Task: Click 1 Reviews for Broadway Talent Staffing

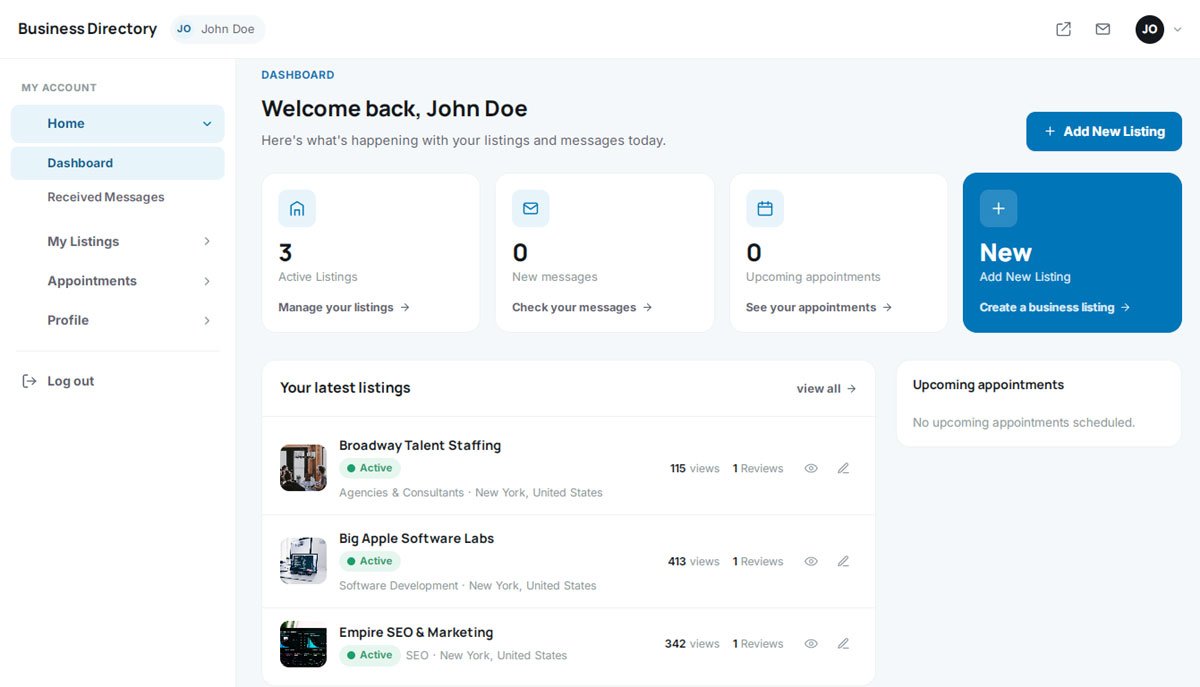Action: pos(758,468)
